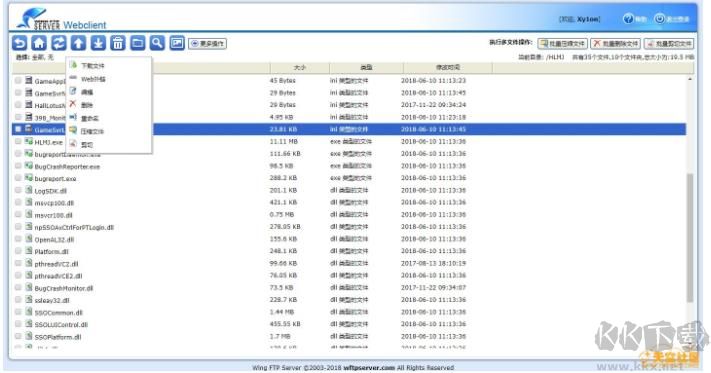
Task: Click the file name msvcp100.dll
Action: pyautogui.click(x=54, y=203)
